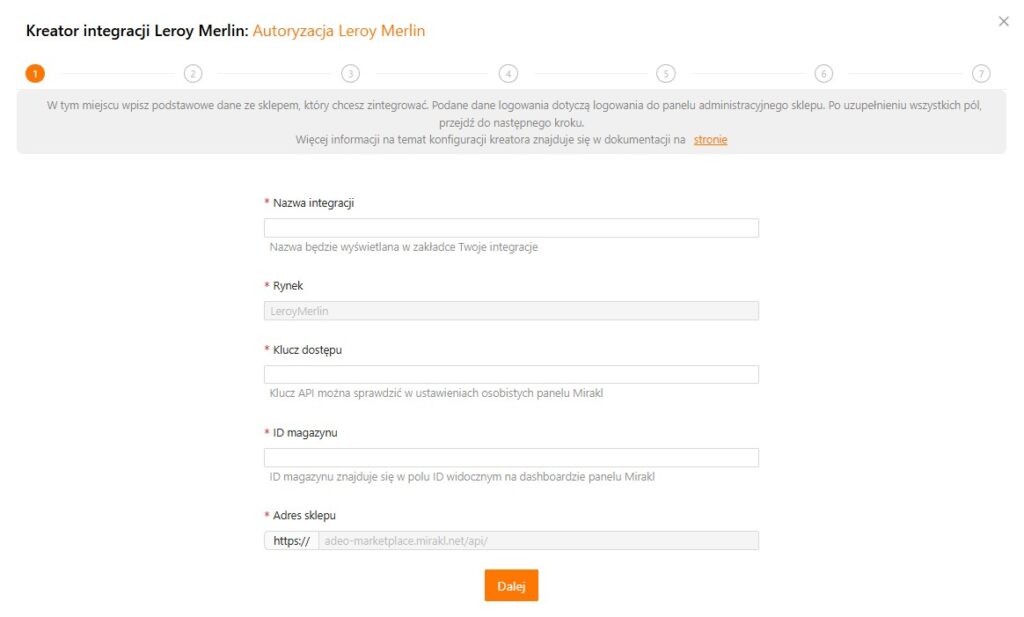Click the https:// prefix box

291,541
